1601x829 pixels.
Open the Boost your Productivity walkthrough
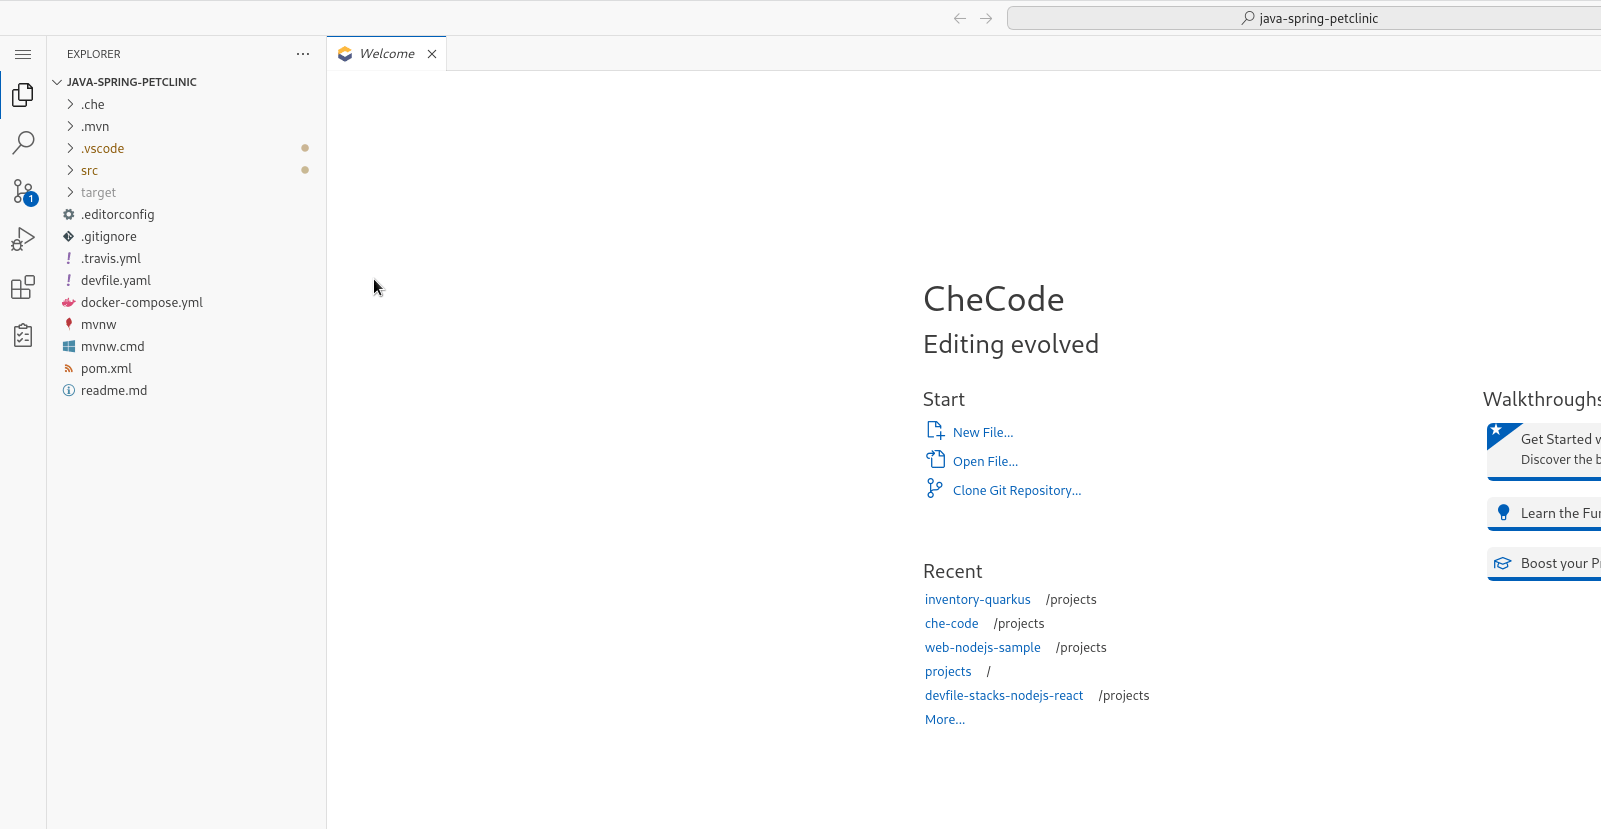pos(1544,563)
